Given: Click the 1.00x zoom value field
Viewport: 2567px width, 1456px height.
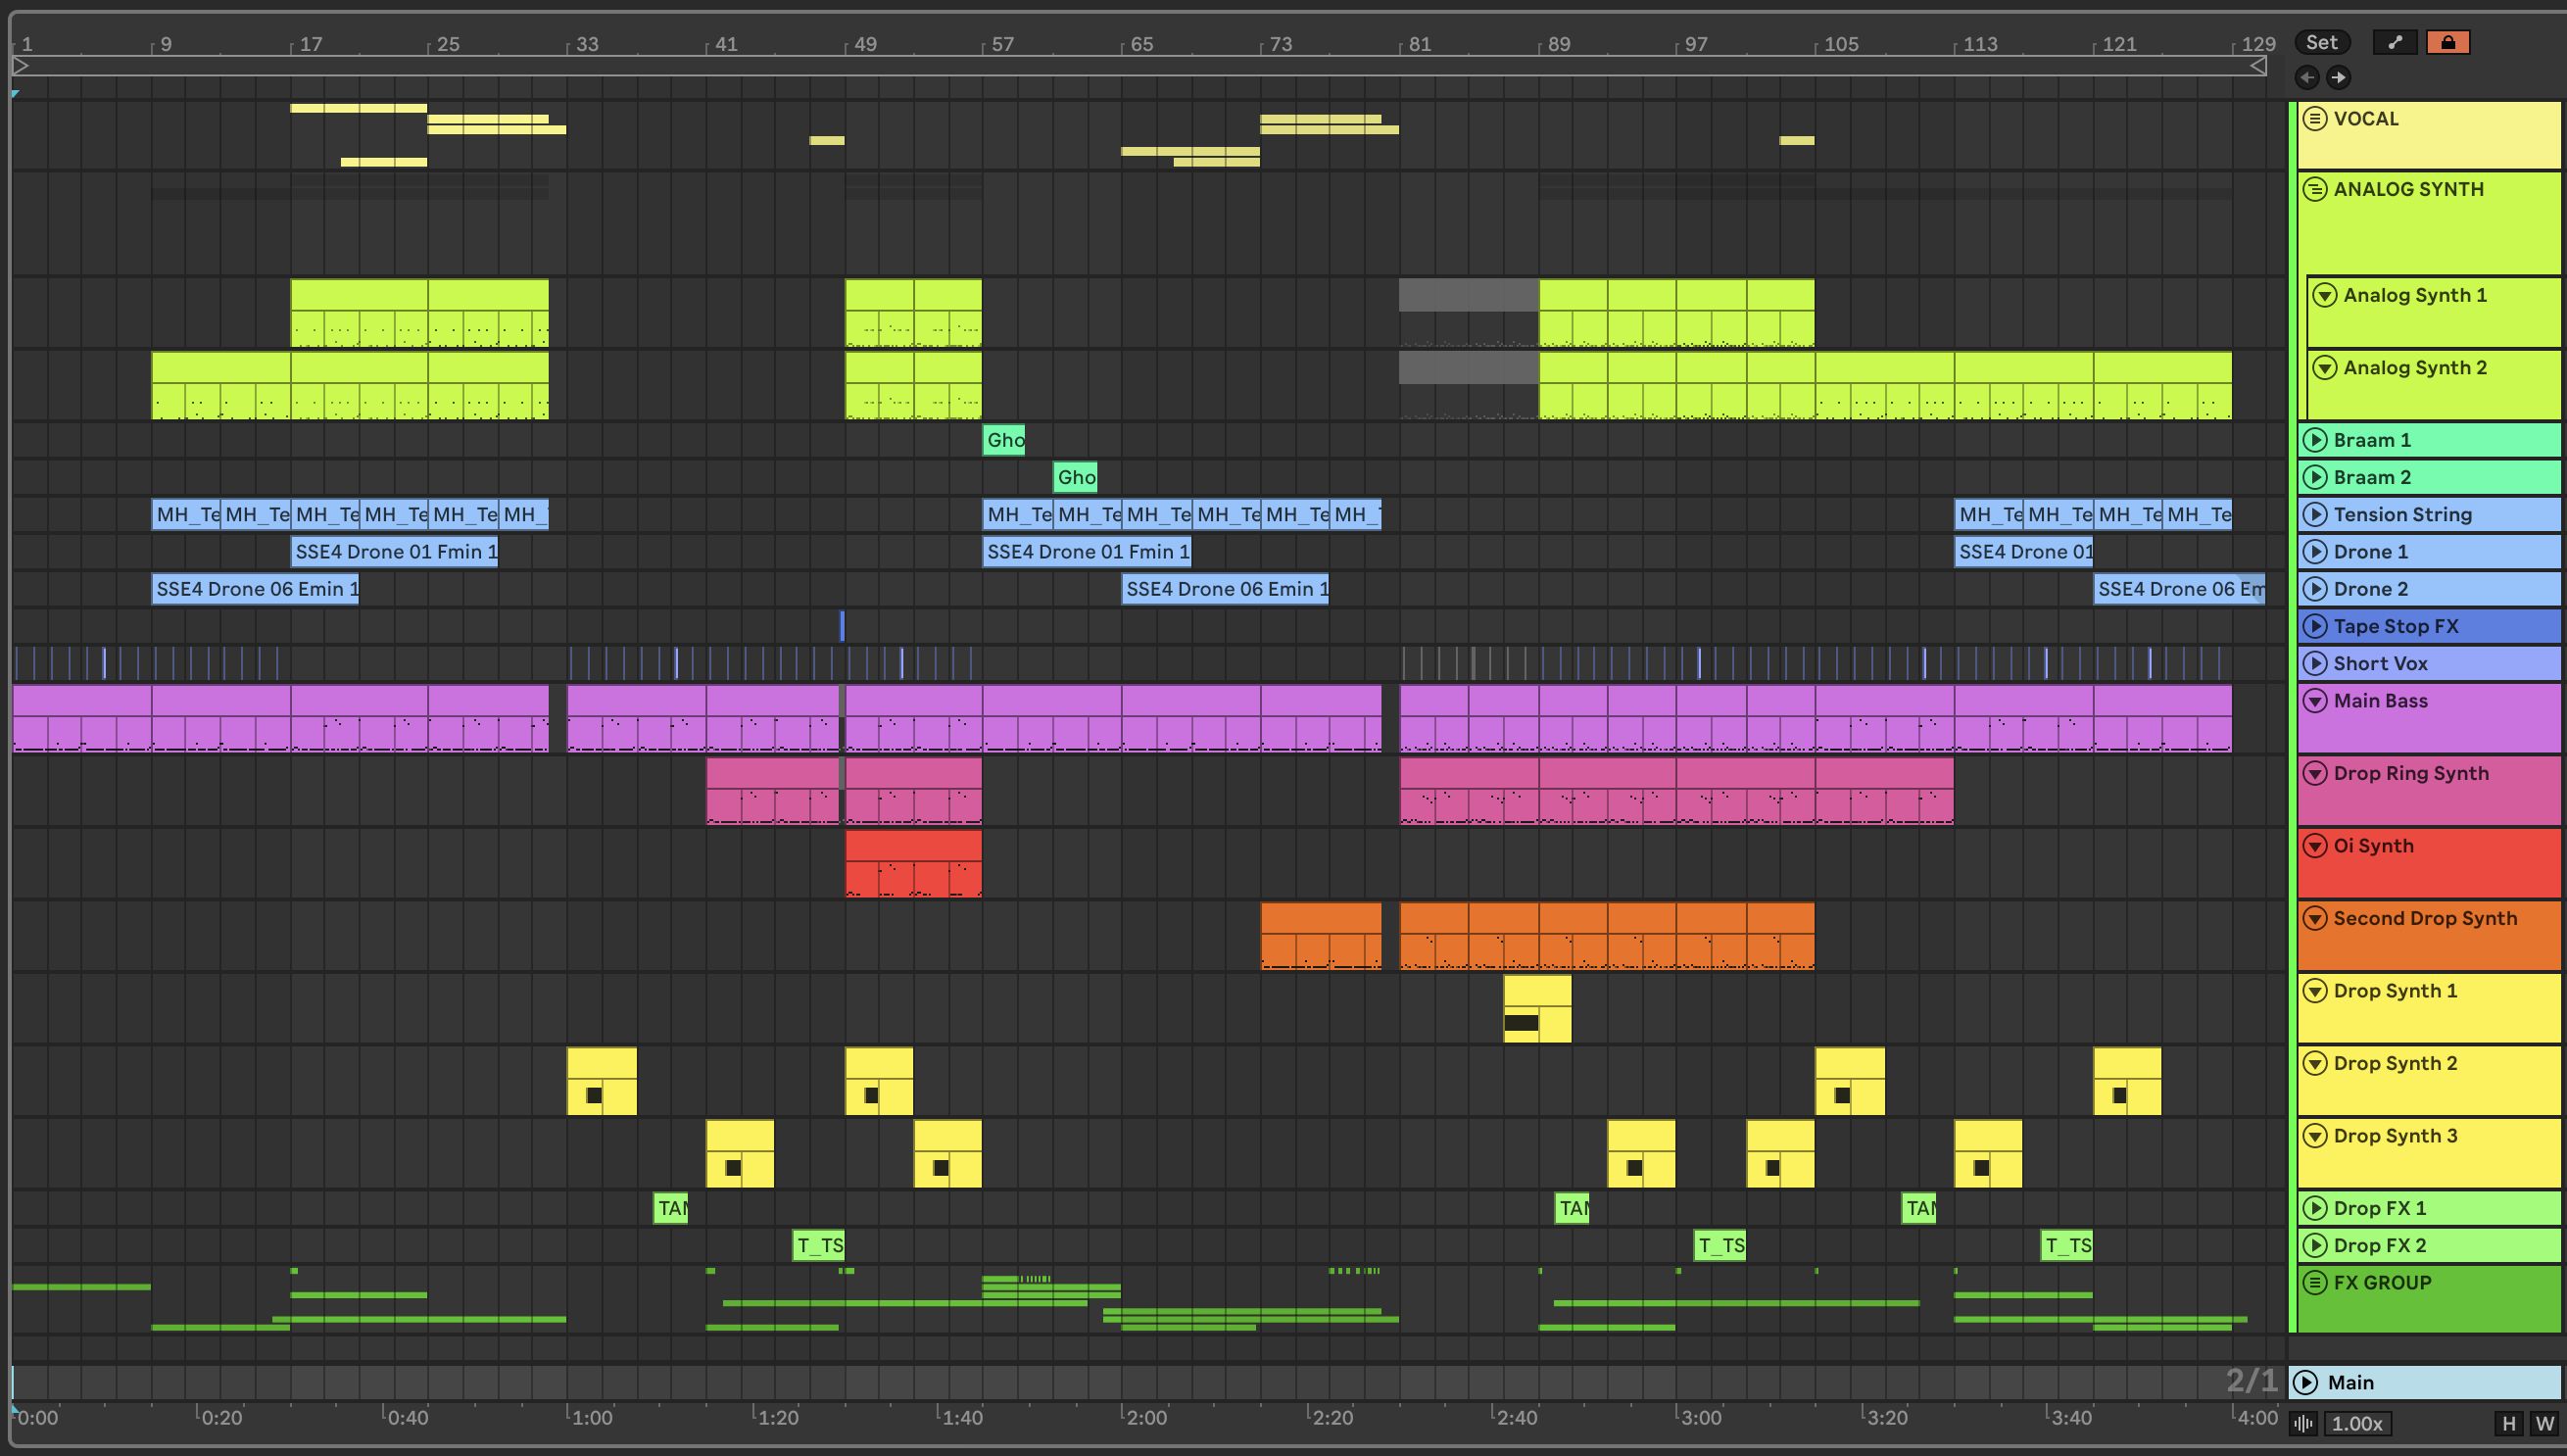Looking at the screenshot, I should click(2357, 1423).
